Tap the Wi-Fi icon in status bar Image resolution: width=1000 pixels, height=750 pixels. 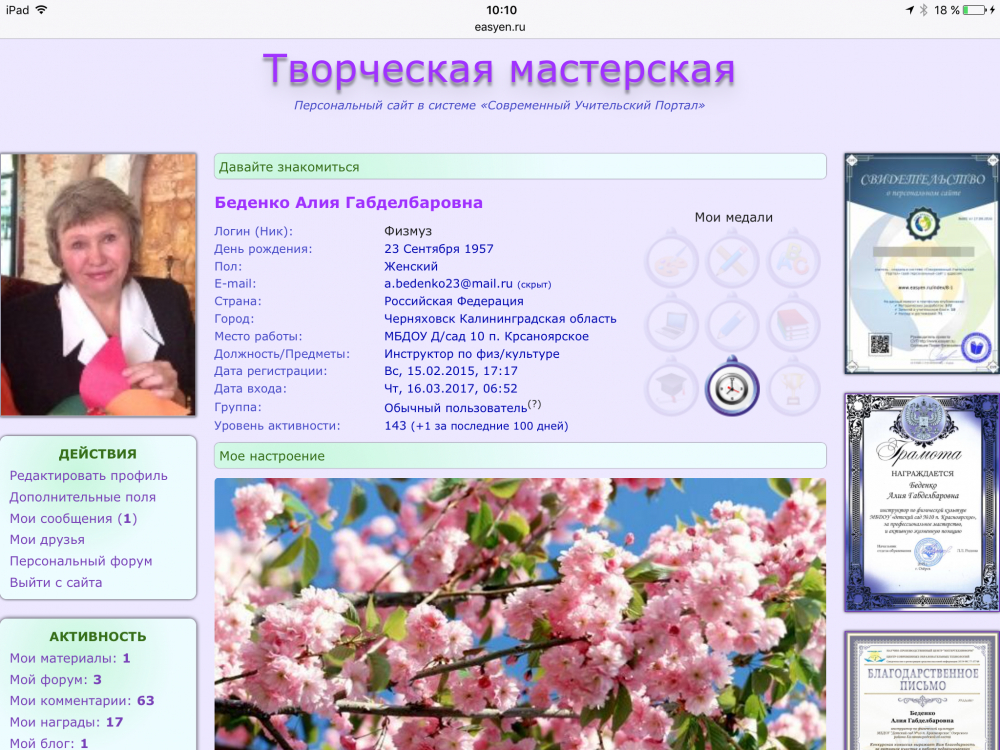tap(41, 10)
